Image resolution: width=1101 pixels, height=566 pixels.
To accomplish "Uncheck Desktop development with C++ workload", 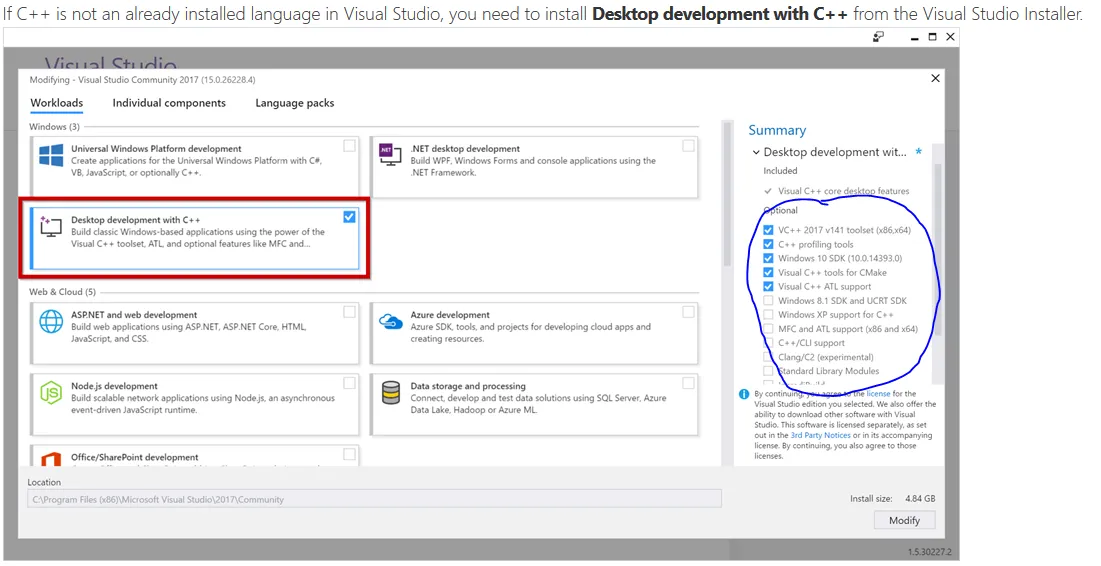I will pos(349,217).
